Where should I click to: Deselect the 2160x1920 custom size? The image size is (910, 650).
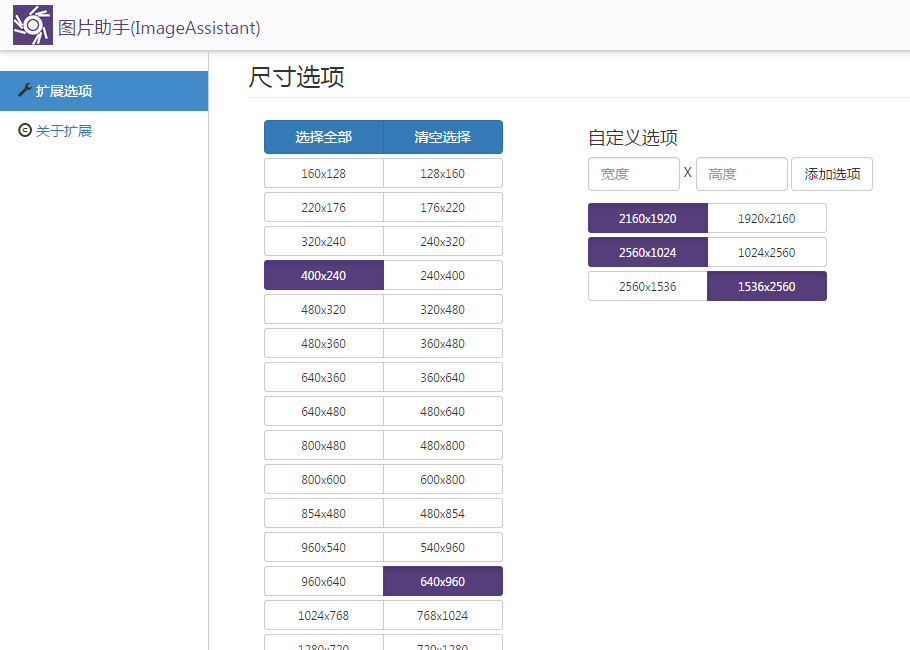point(647,218)
